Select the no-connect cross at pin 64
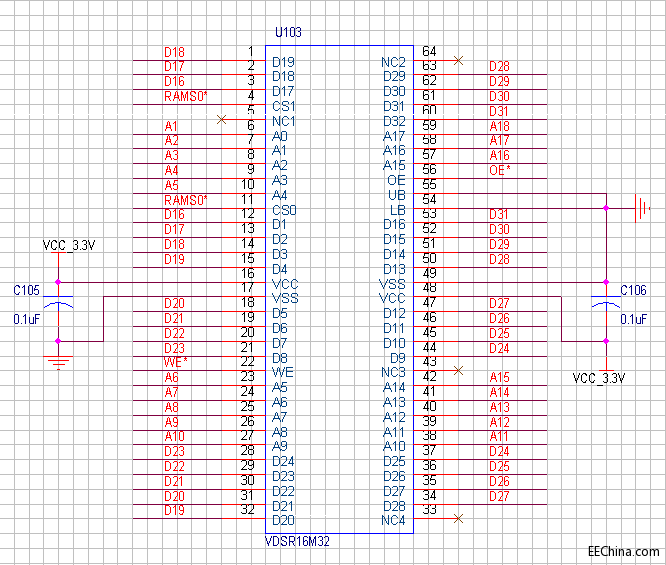This screenshot has height=565, width=666. pos(458,60)
